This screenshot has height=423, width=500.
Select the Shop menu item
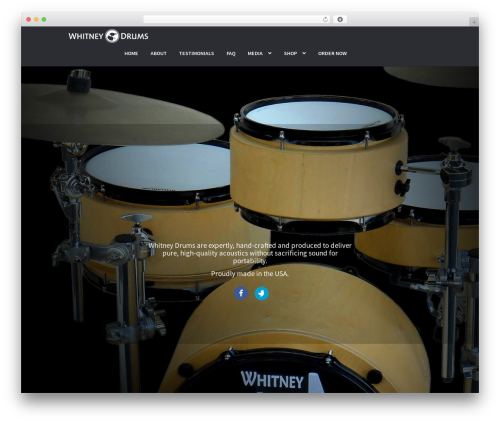(x=290, y=53)
